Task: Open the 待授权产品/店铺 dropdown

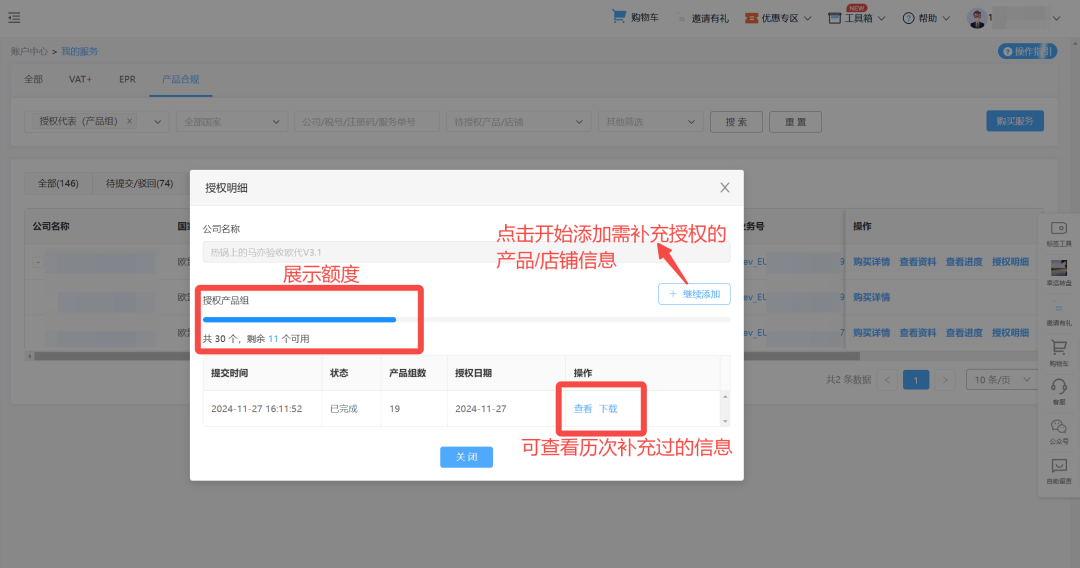Action: pos(518,122)
